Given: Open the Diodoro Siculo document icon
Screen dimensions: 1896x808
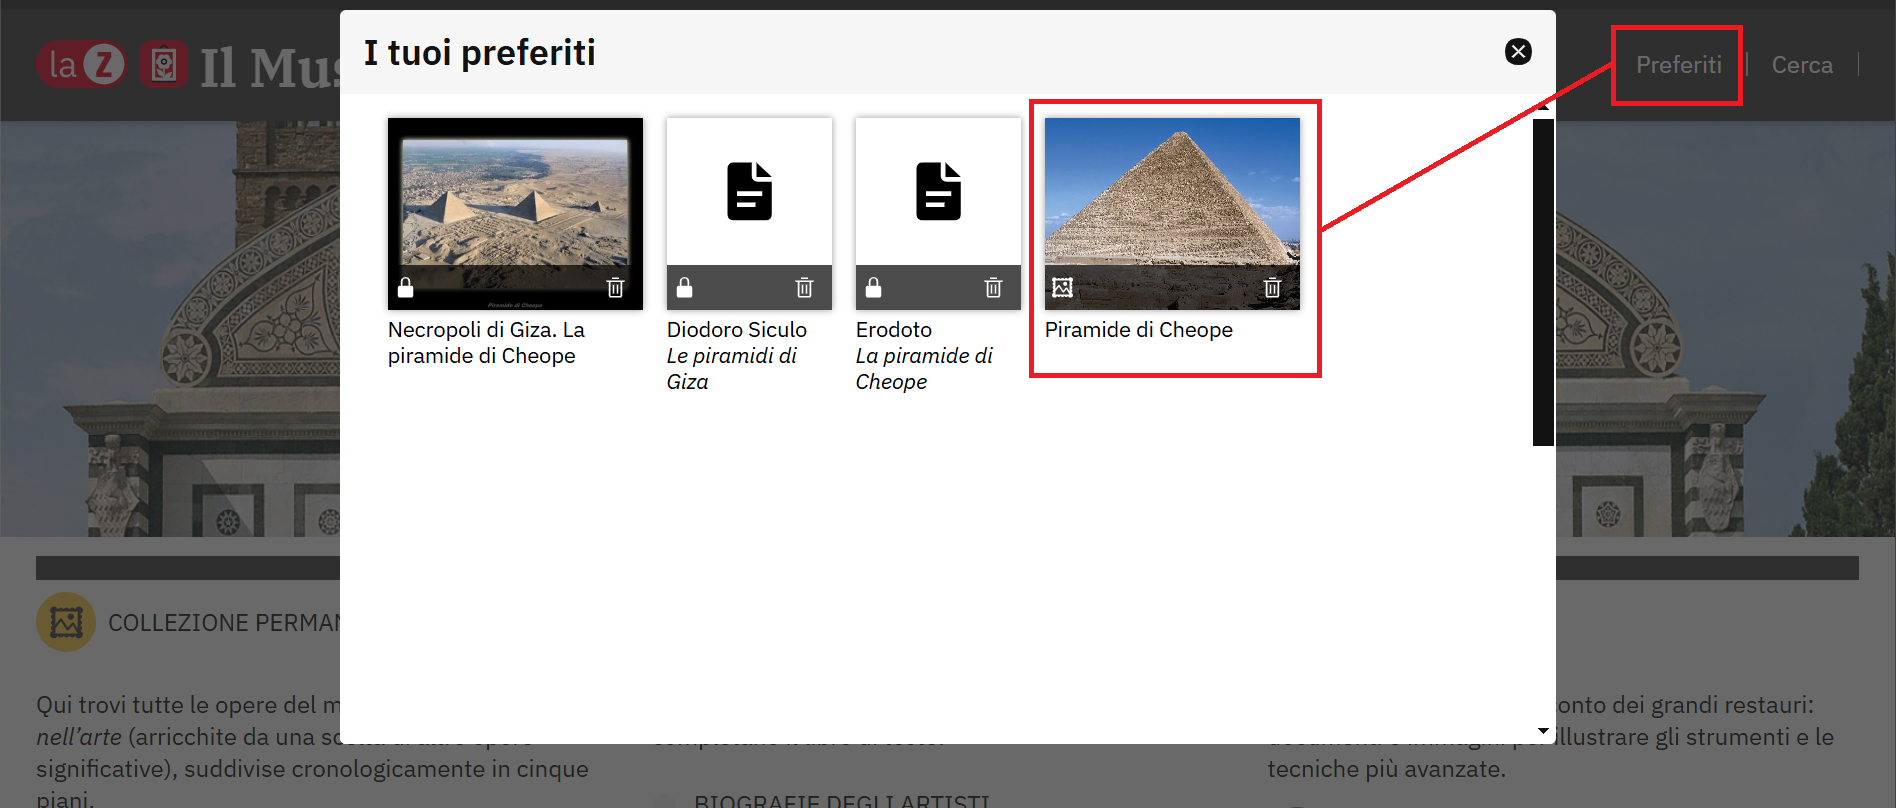Looking at the screenshot, I should (x=749, y=191).
